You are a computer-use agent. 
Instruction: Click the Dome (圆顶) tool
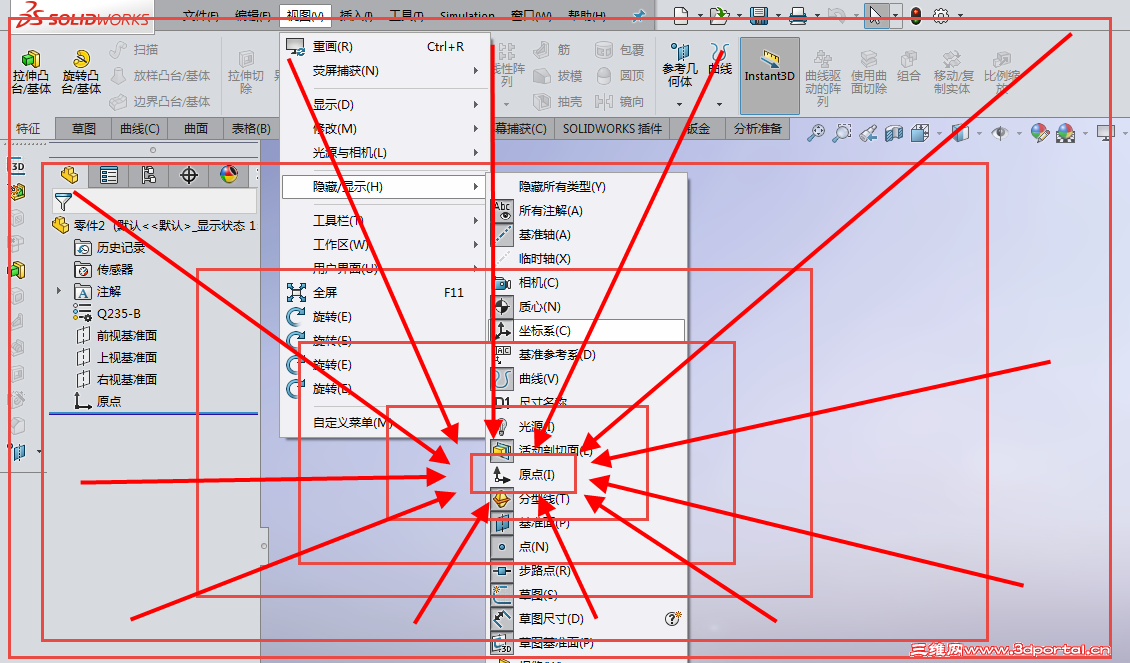(620, 76)
